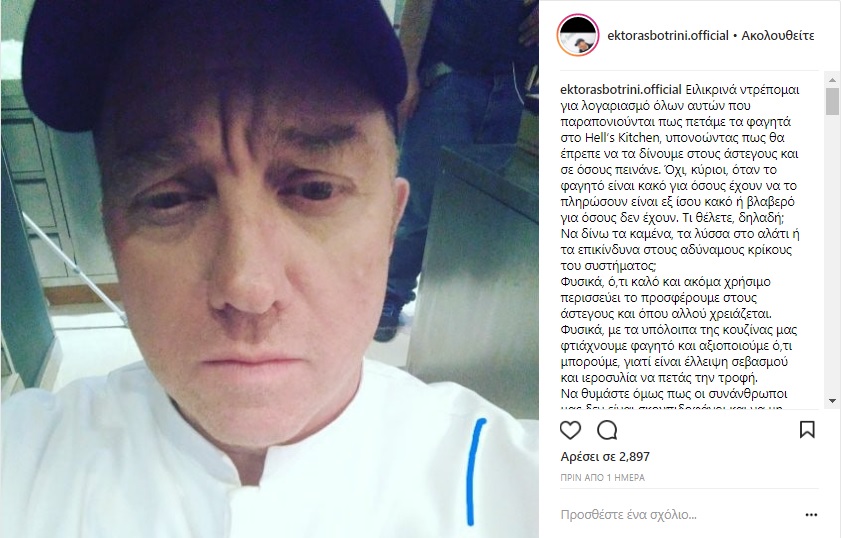
Task: Click the caption scrollbar thumb
Action: point(832,101)
